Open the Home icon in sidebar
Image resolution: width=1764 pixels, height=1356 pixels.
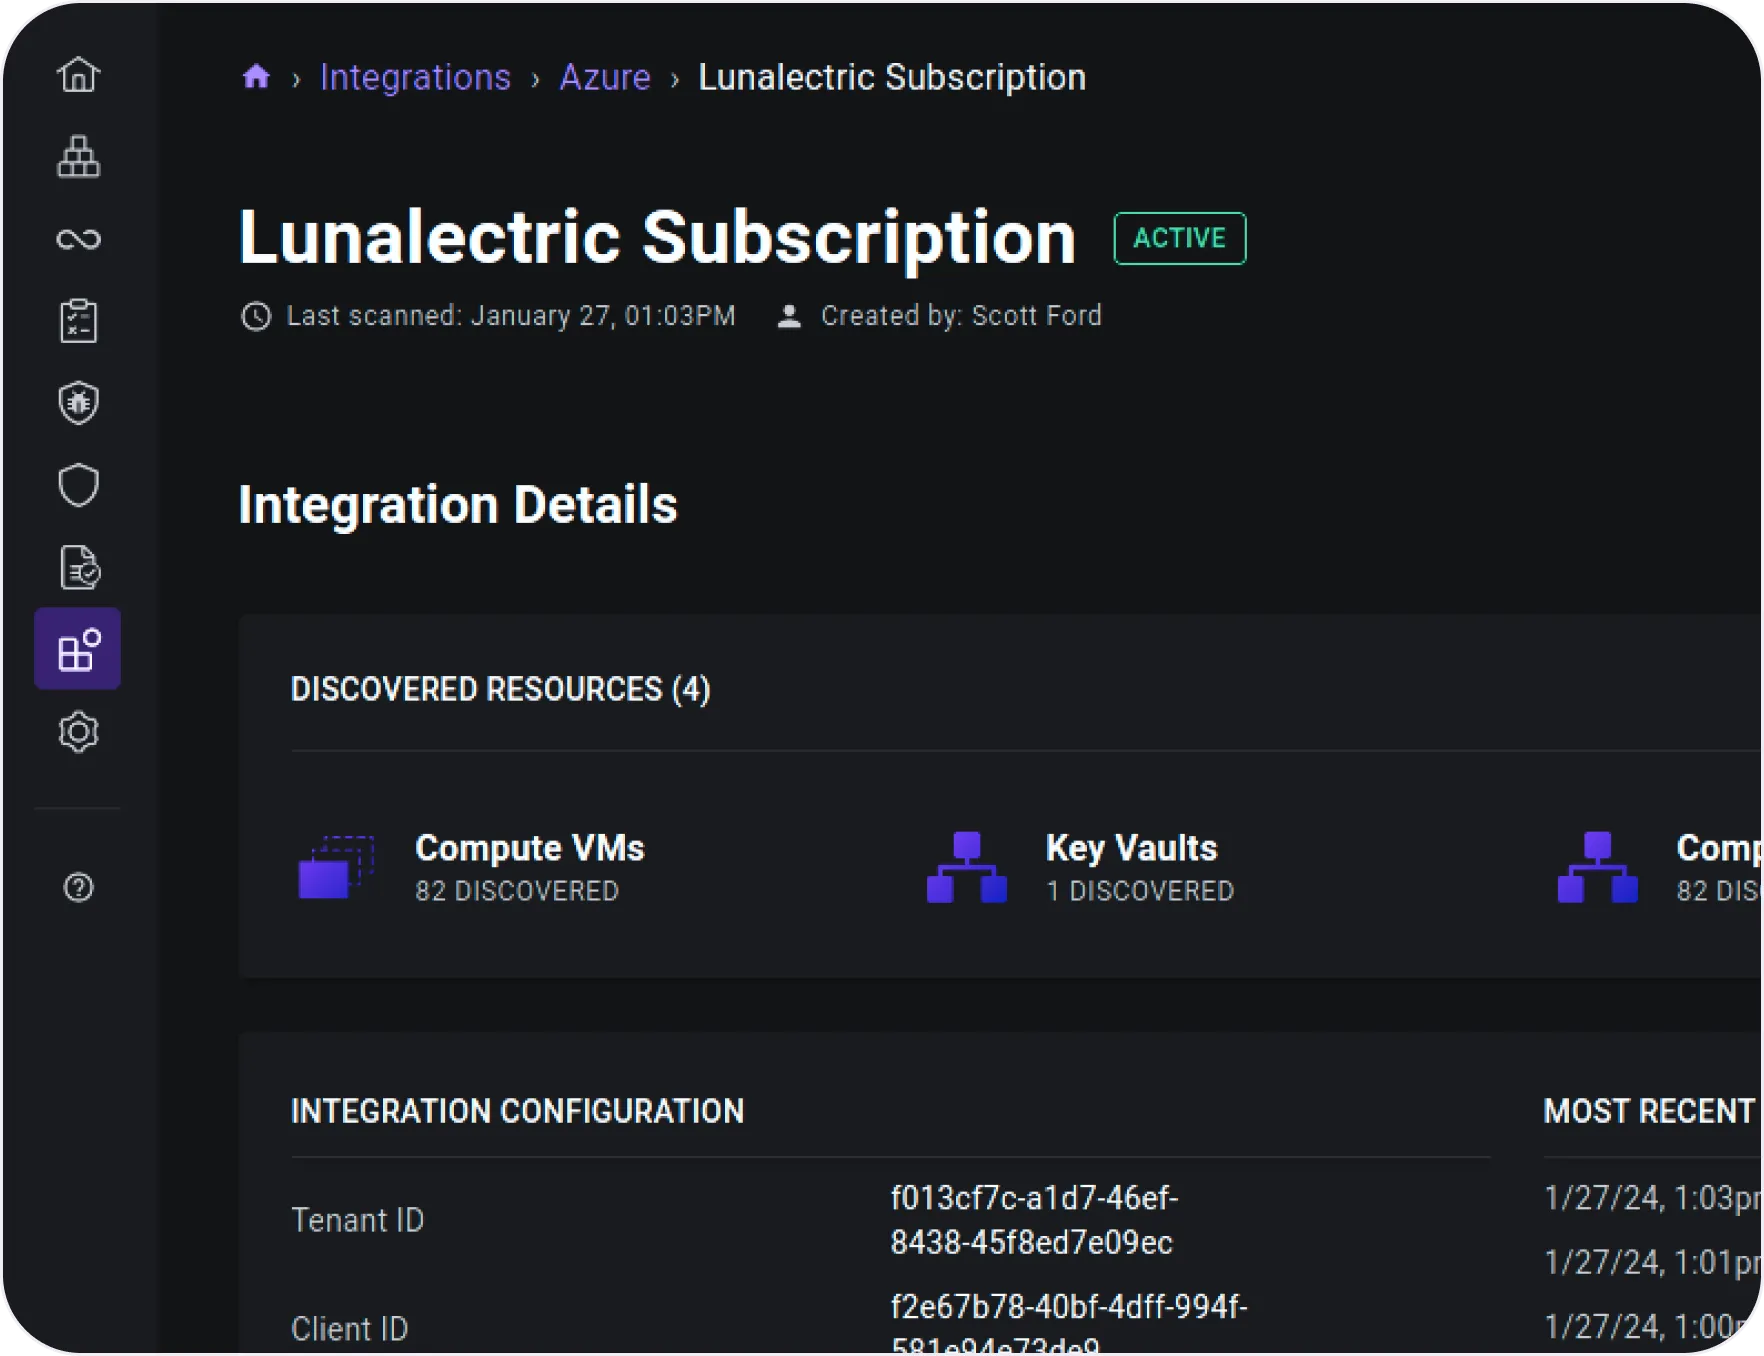[x=78, y=75]
